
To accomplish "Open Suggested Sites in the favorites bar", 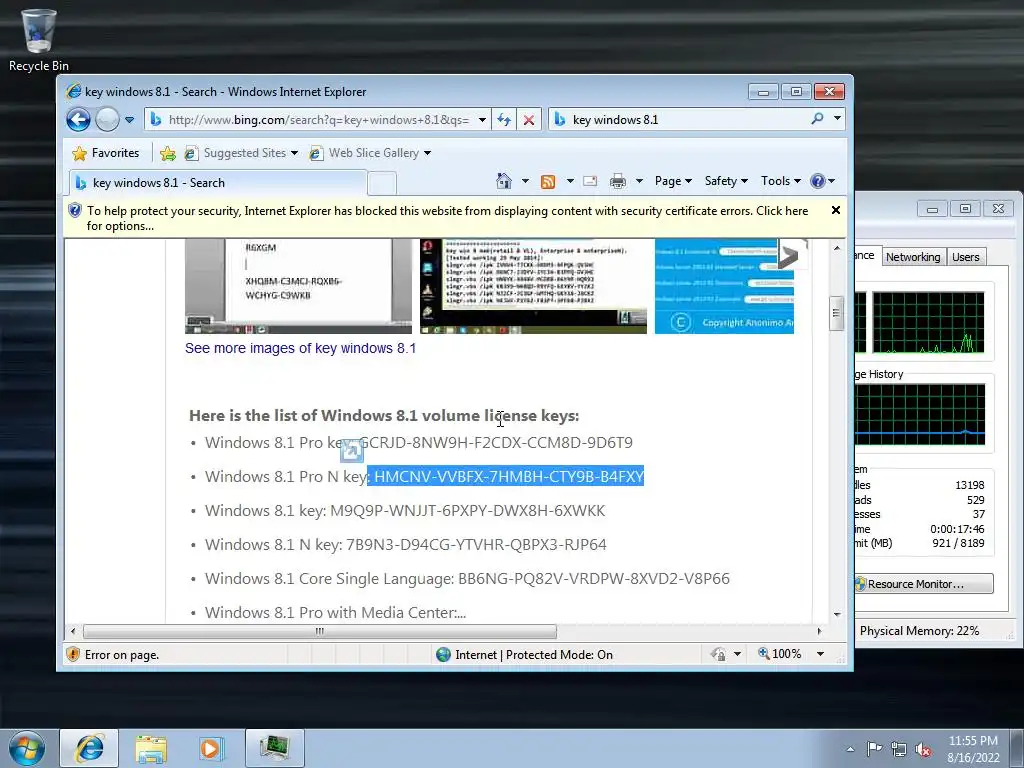I will click(240, 153).
